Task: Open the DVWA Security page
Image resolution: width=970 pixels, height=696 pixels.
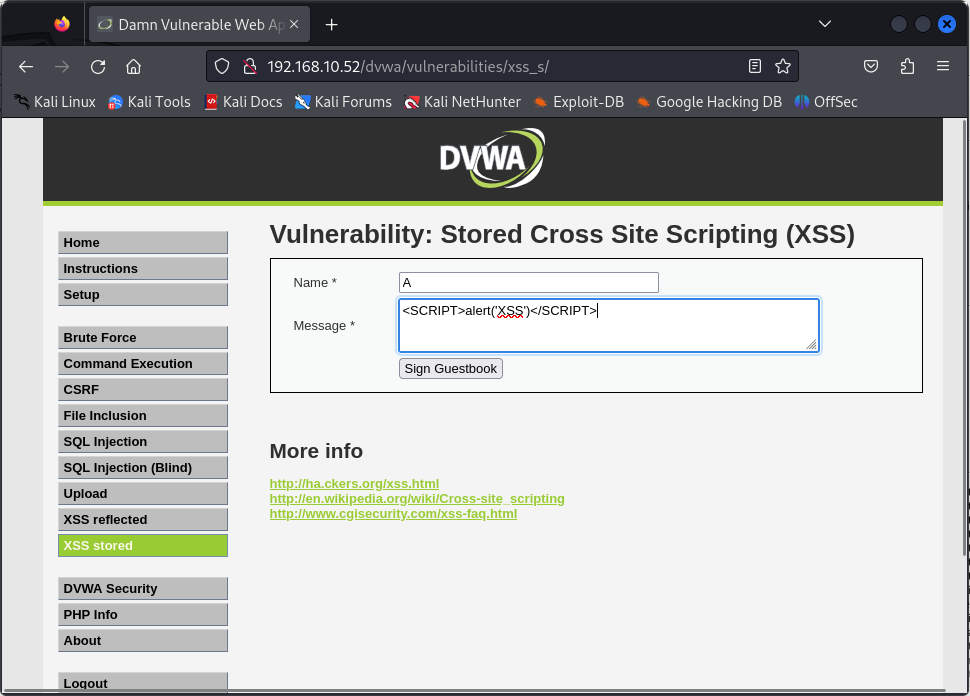Action: click(143, 589)
